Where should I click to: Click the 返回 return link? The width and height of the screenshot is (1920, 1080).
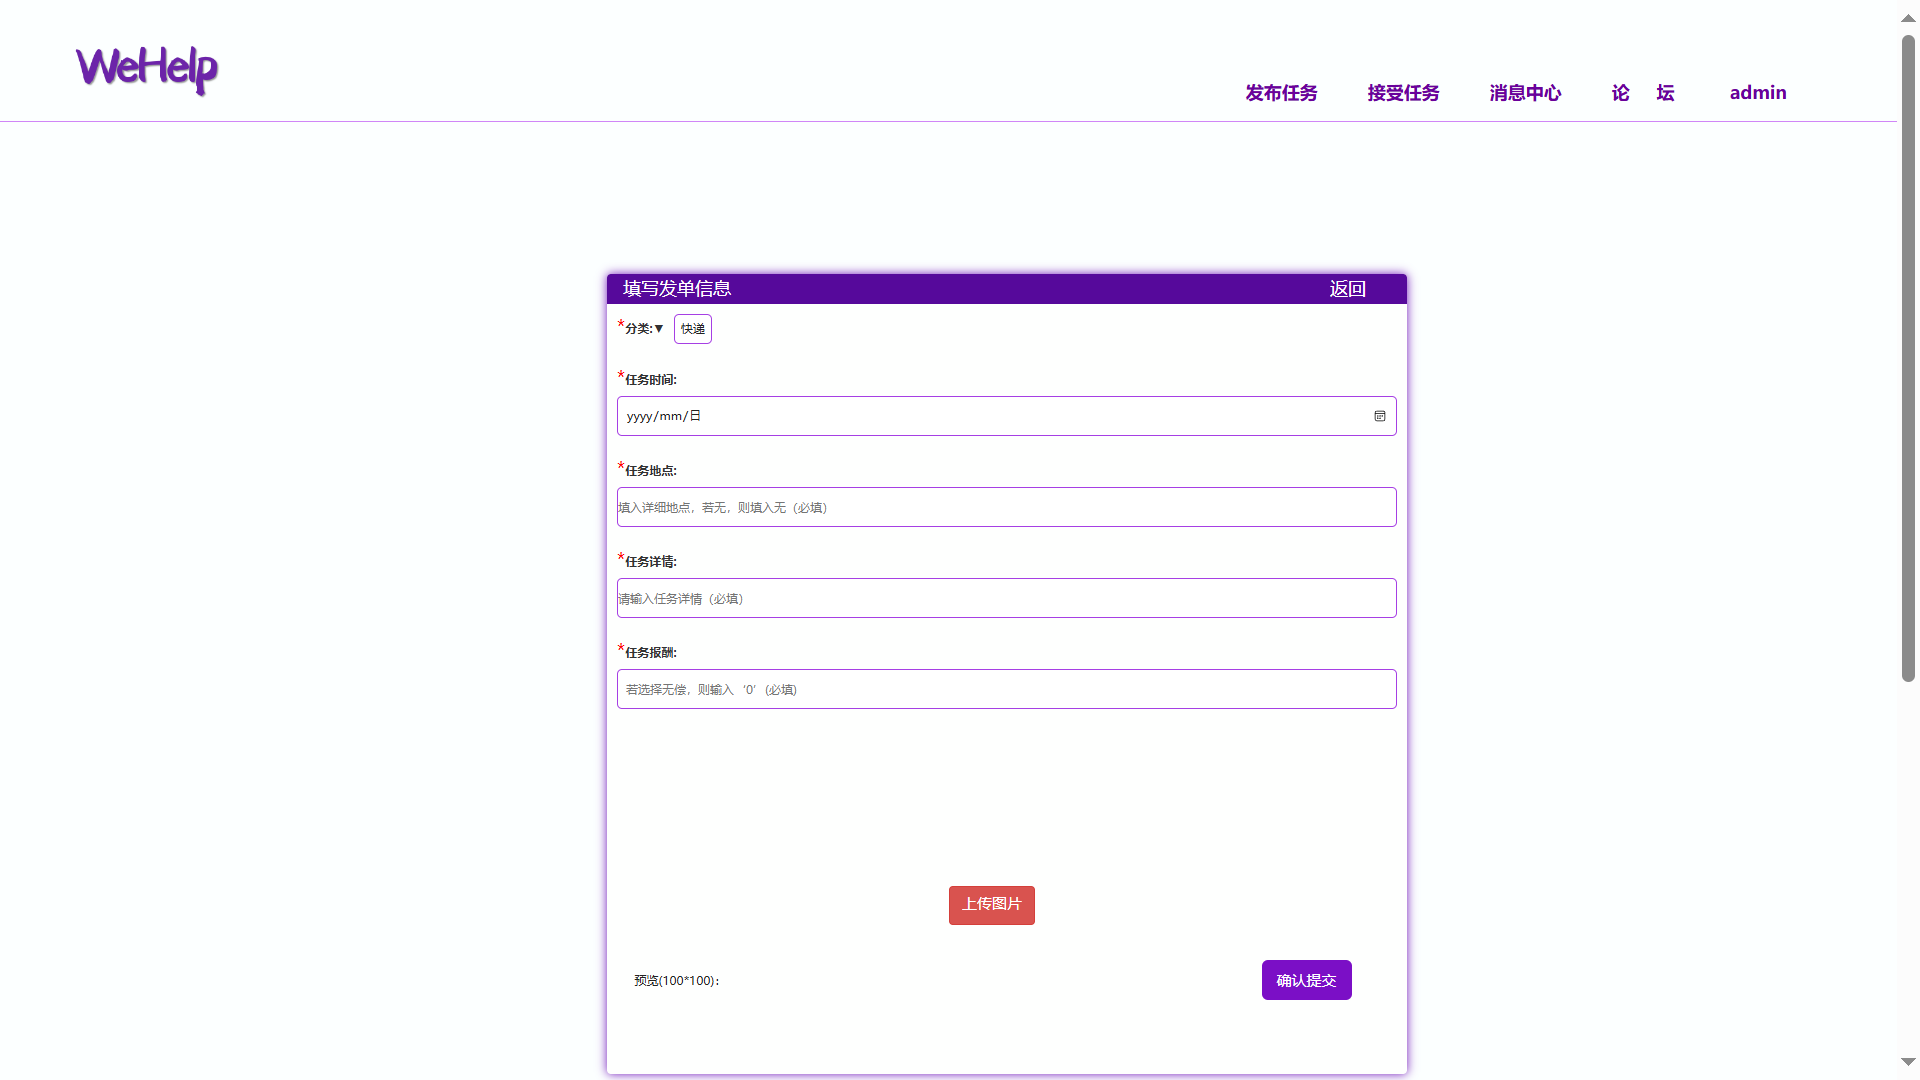[1347, 289]
